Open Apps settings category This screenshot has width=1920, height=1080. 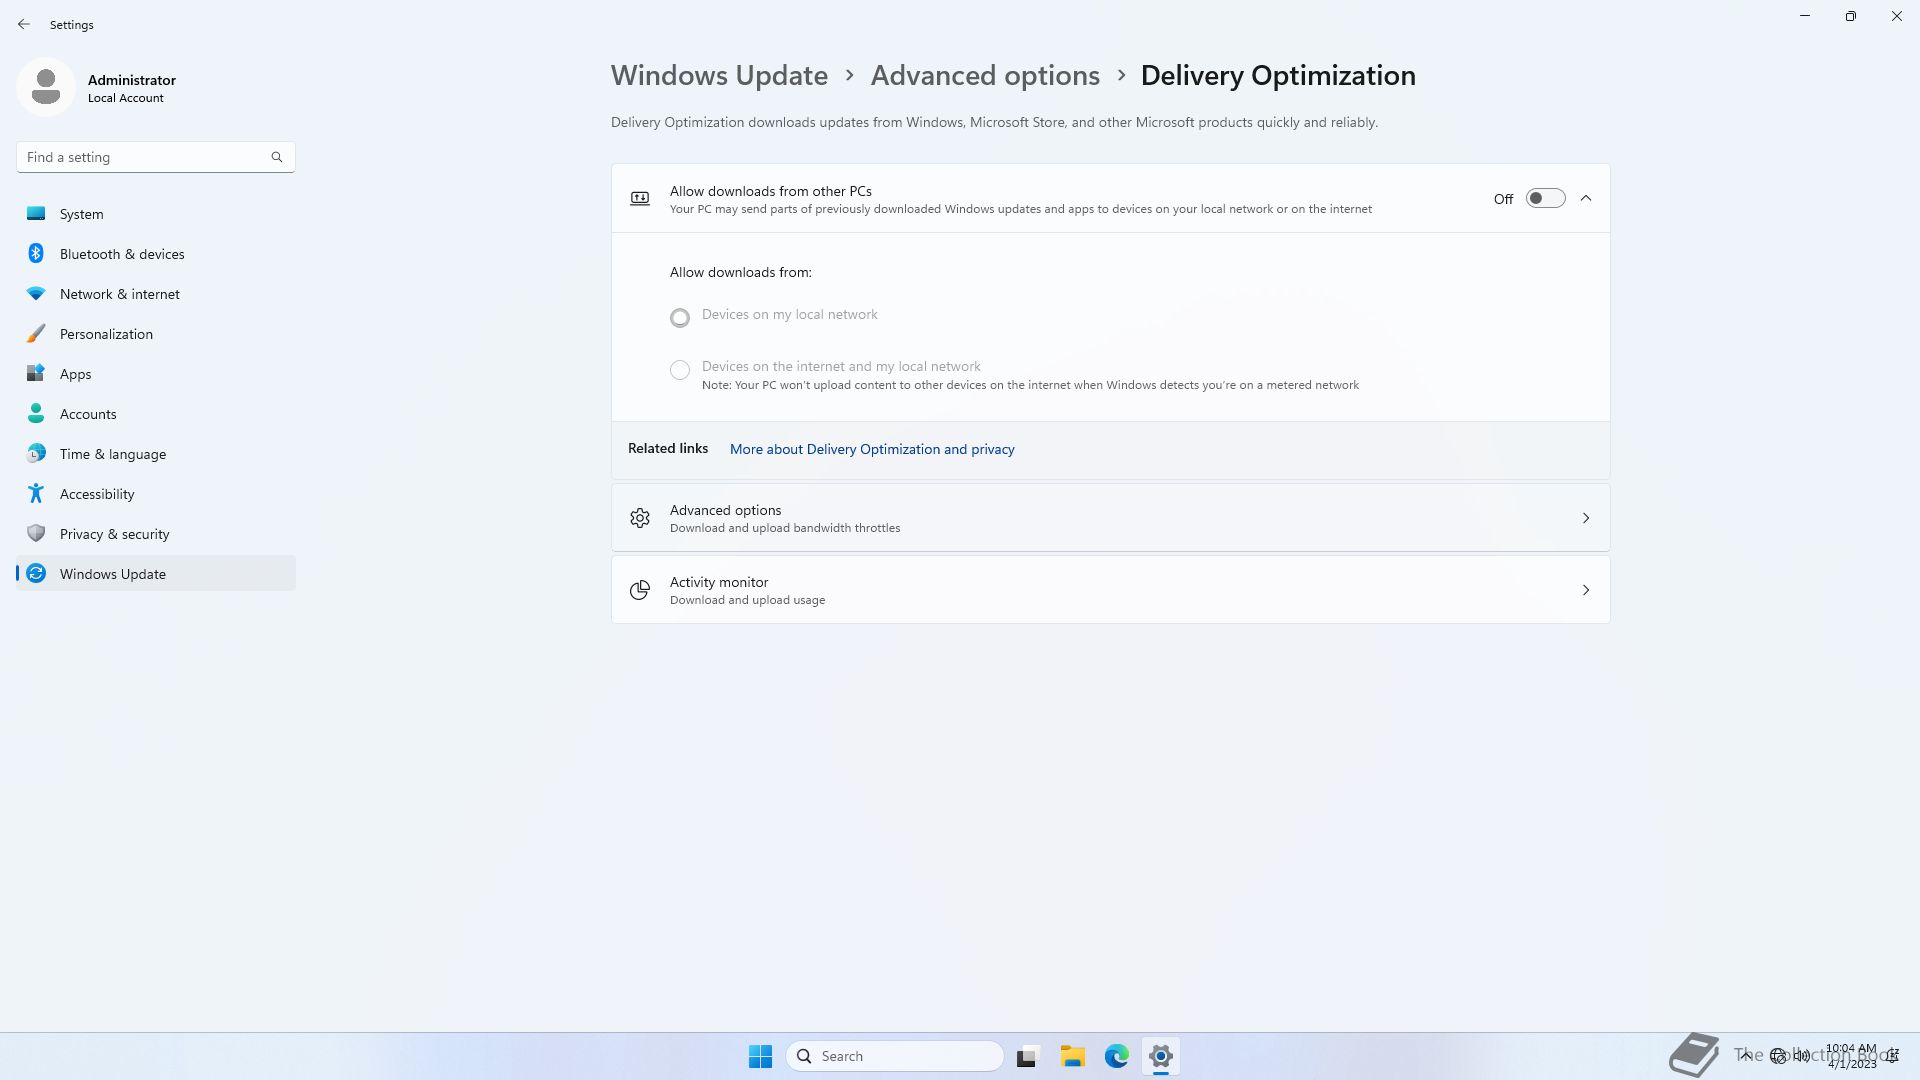tap(156, 374)
